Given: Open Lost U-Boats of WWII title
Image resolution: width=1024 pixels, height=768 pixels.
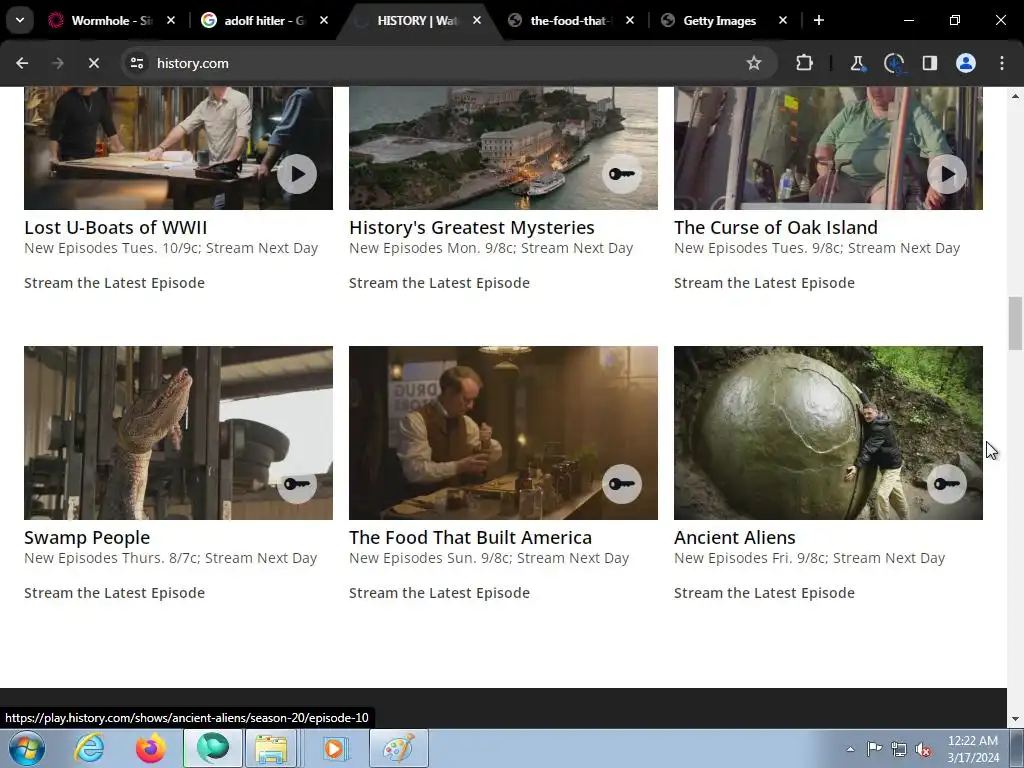Looking at the screenshot, I should (x=116, y=227).
